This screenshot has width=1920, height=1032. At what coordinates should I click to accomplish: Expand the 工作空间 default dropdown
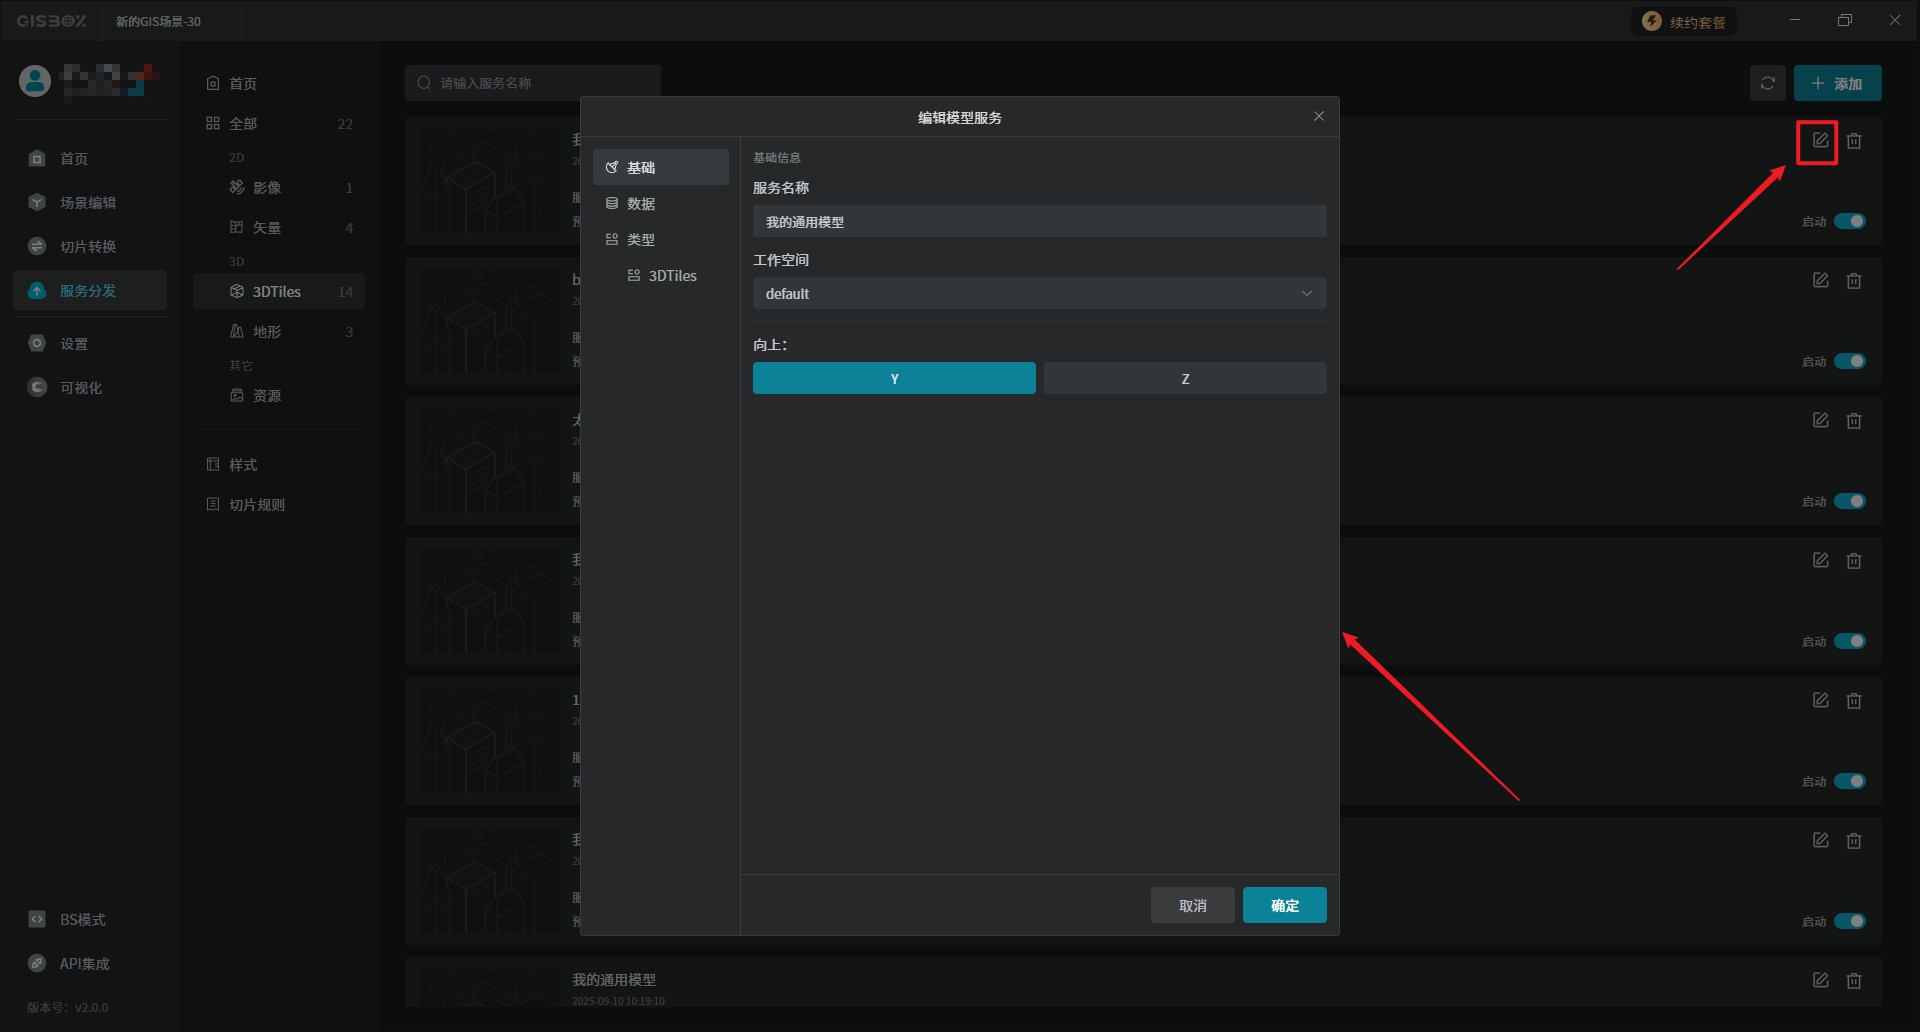1039,294
